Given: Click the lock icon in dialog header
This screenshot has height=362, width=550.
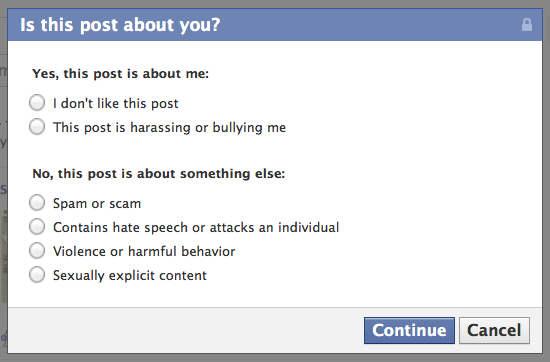Looking at the screenshot, I should click(x=526, y=25).
